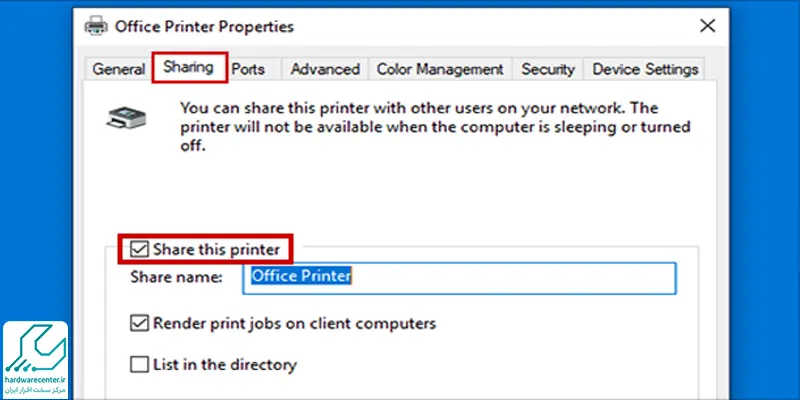Close the Office Printer Properties dialog
800x400 pixels.
pyautogui.click(x=707, y=26)
